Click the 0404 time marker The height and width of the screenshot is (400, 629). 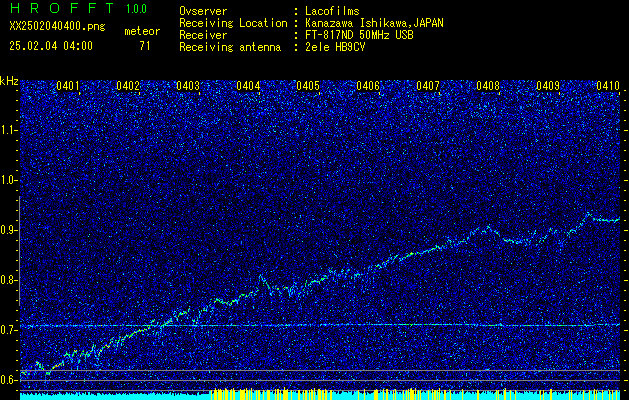click(248, 85)
